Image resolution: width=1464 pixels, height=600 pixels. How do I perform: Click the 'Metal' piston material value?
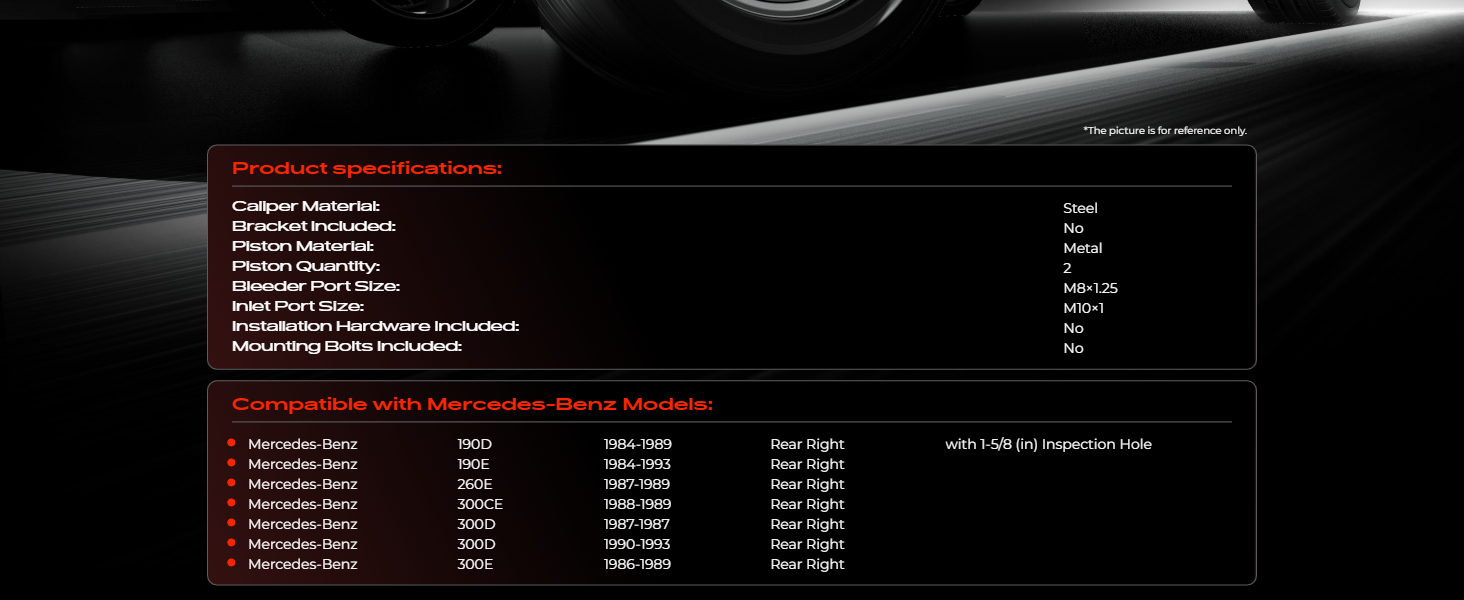[x=1083, y=248]
